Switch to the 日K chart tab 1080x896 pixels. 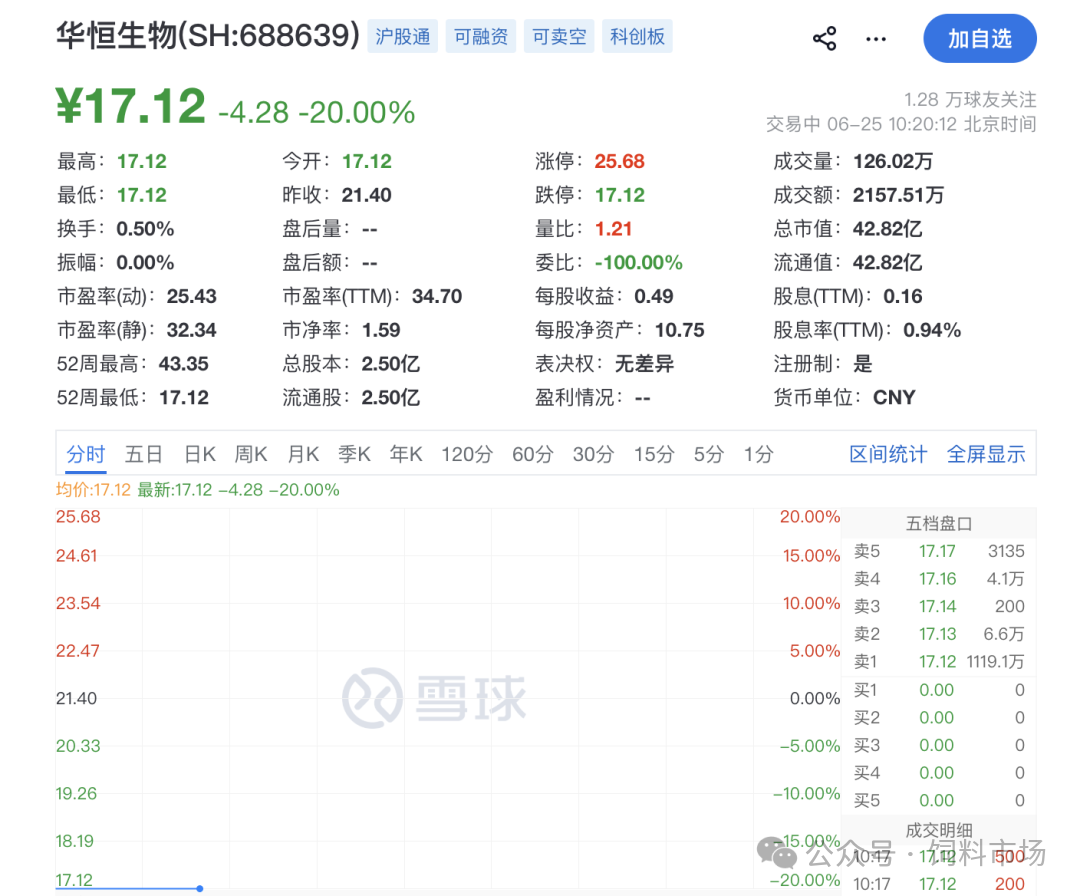coord(200,455)
